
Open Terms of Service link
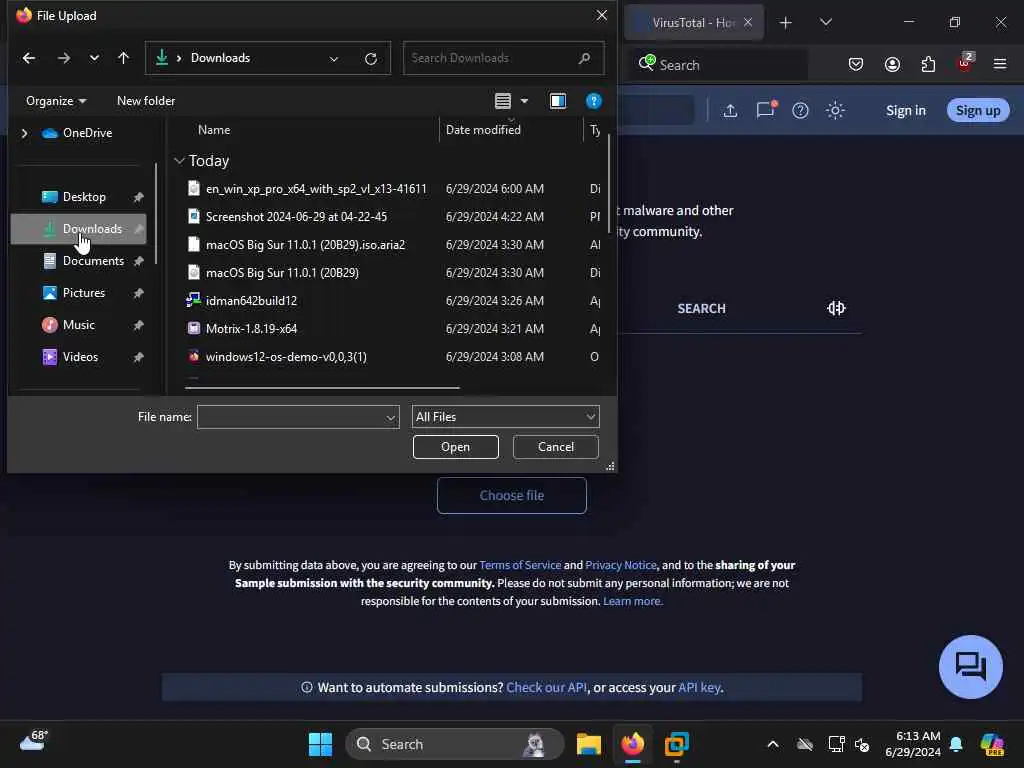tap(520, 566)
